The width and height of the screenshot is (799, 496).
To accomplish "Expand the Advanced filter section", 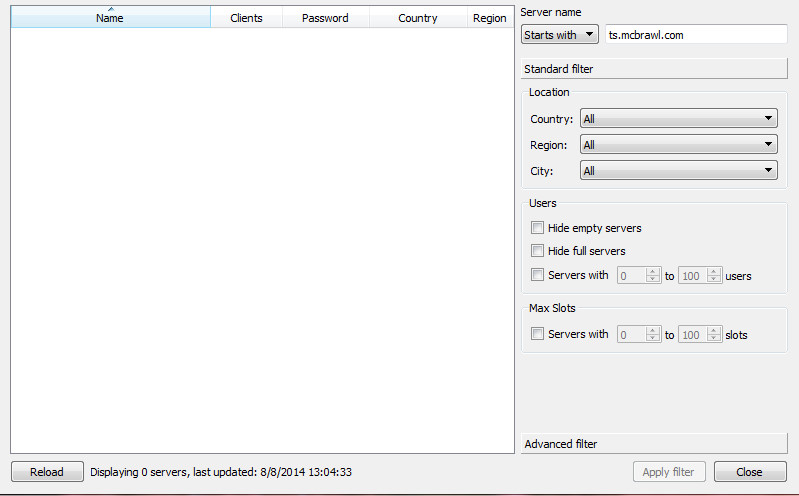I will (654, 443).
